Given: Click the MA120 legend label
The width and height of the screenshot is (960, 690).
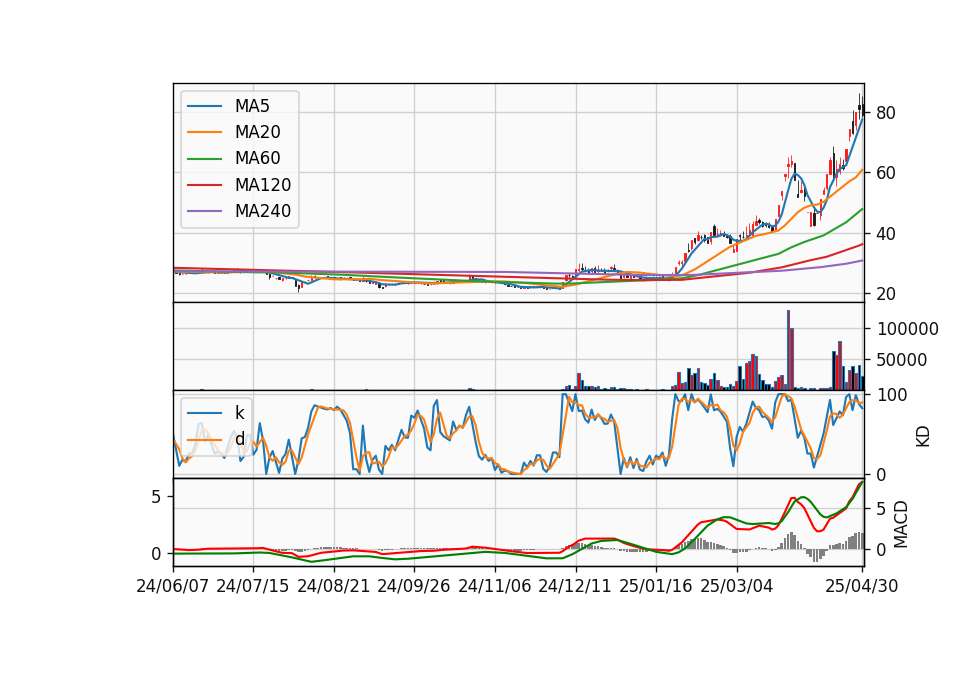Looking at the screenshot, I should [x=263, y=185].
